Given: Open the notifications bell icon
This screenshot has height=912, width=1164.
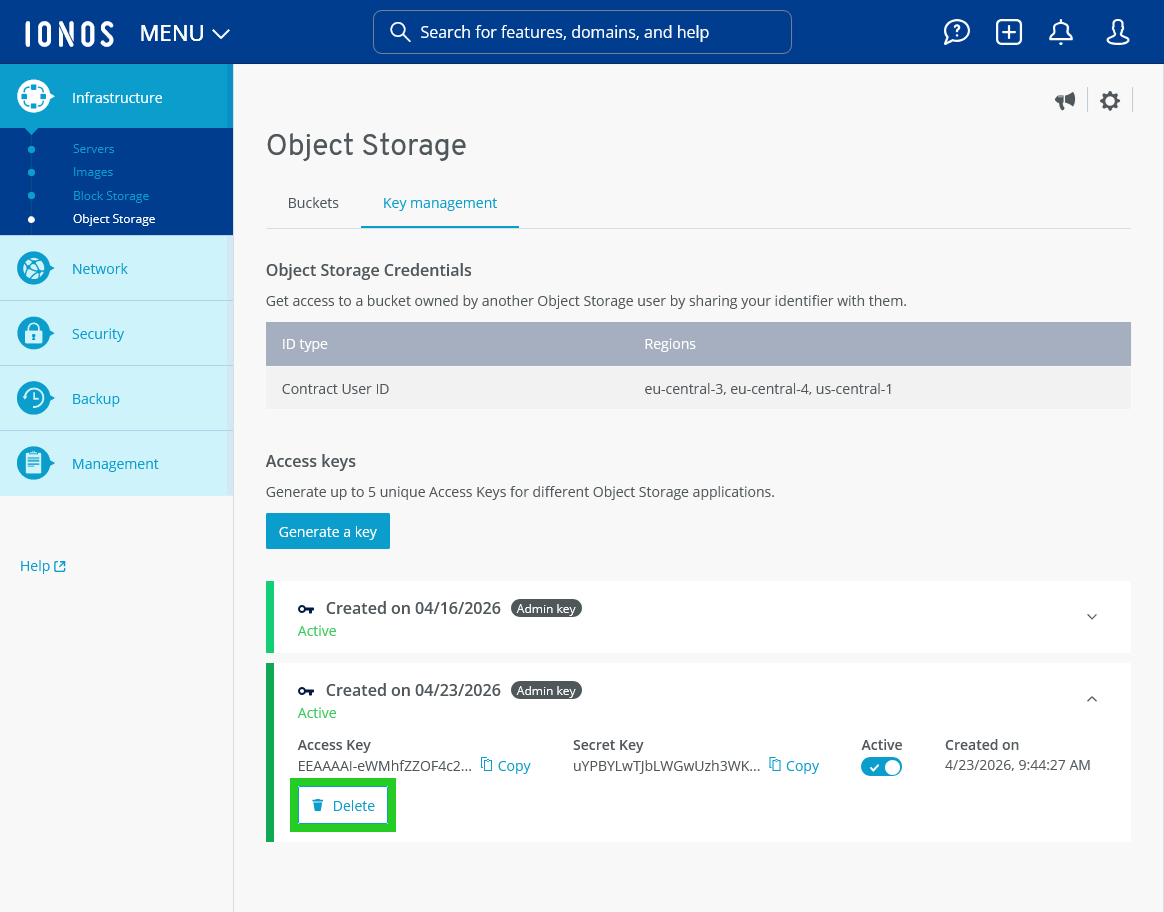Looking at the screenshot, I should click(x=1061, y=32).
